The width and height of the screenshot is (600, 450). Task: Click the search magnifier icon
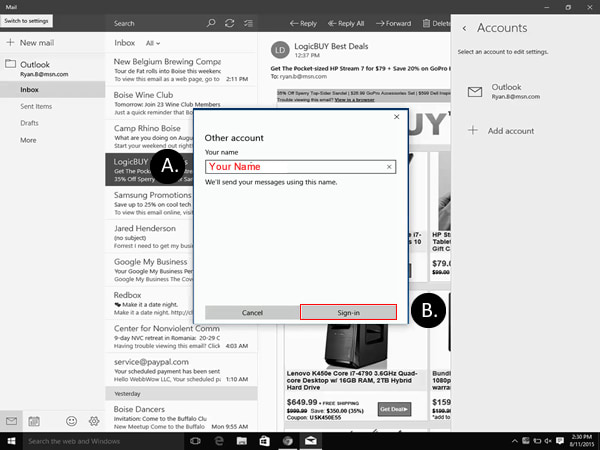click(210, 23)
